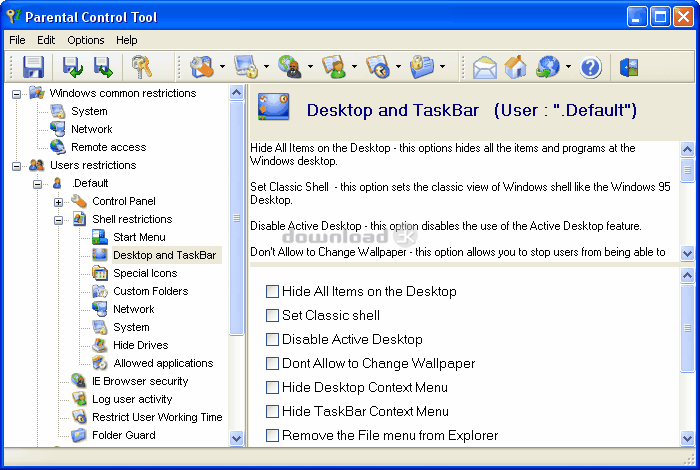Click the options list scrollbar thumb
This screenshot has height=470, width=700.
click(687, 328)
